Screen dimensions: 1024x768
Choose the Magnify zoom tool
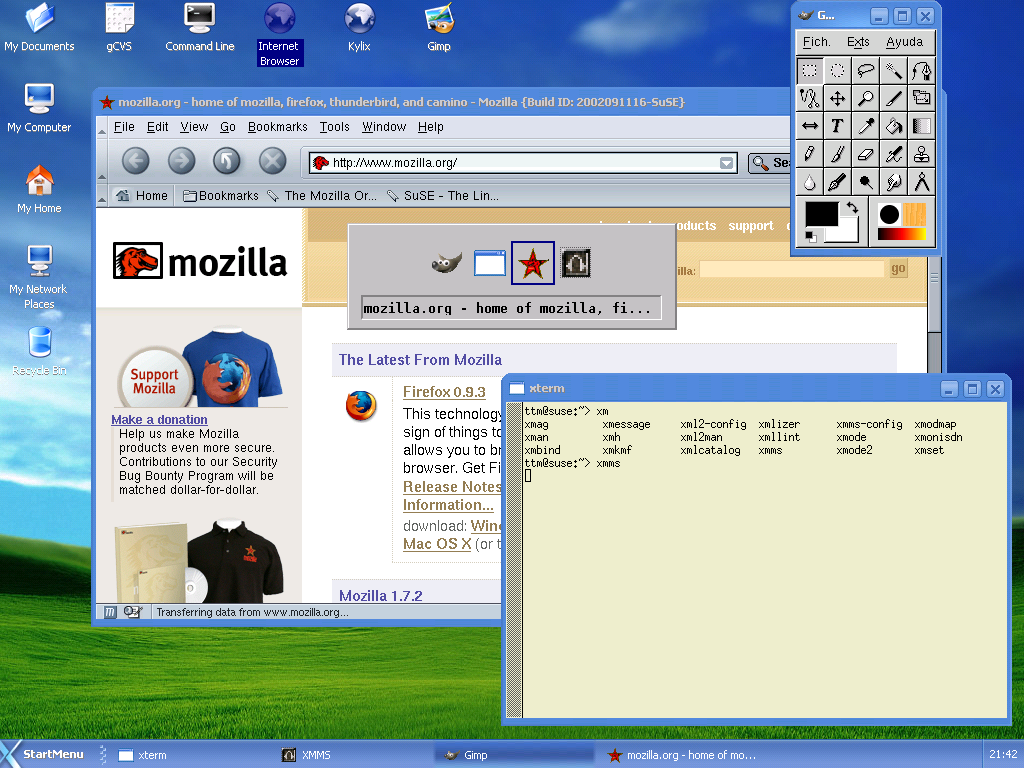click(x=866, y=99)
